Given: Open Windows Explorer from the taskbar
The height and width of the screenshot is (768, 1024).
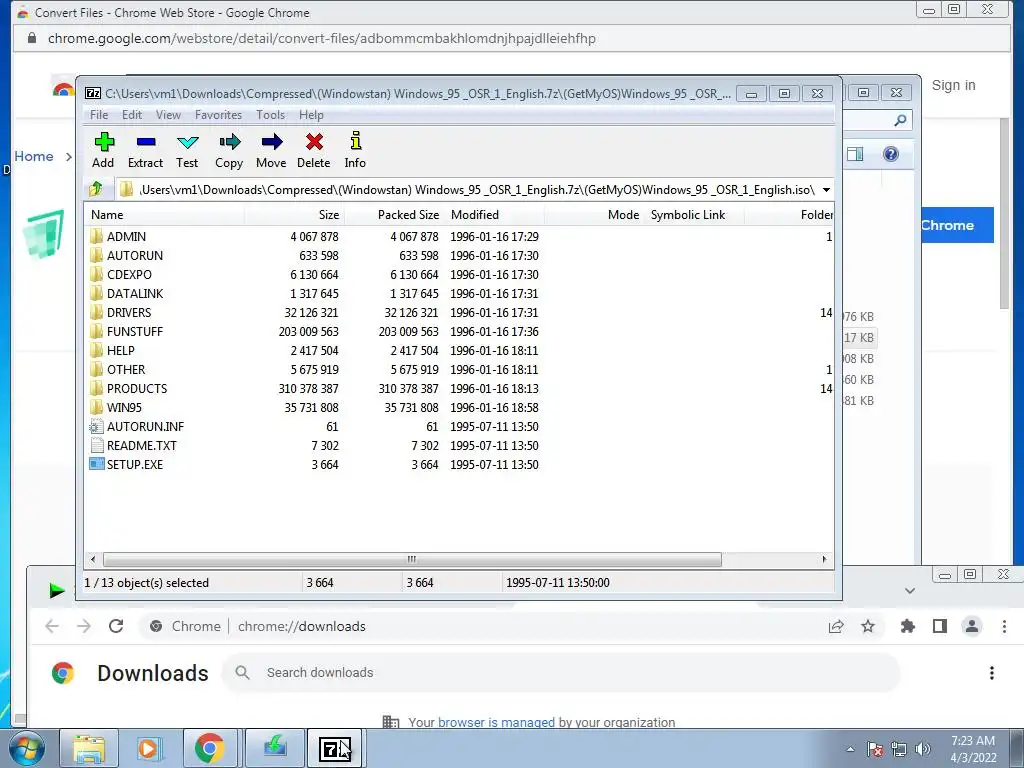Looking at the screenshot, I should (x=89, y=748).
